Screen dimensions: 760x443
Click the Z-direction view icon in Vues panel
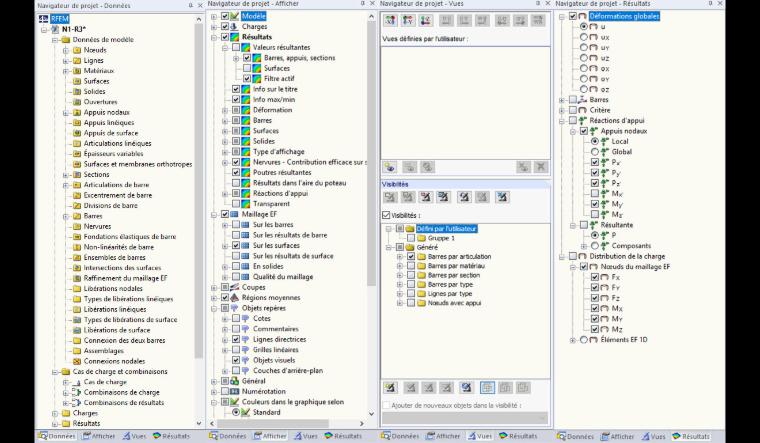point(426,20)
